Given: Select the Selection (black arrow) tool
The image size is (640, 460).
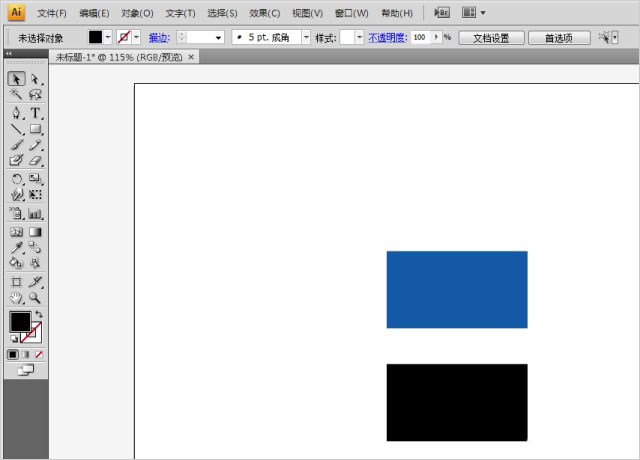Looking at the screenshot, I should point(16,79).
